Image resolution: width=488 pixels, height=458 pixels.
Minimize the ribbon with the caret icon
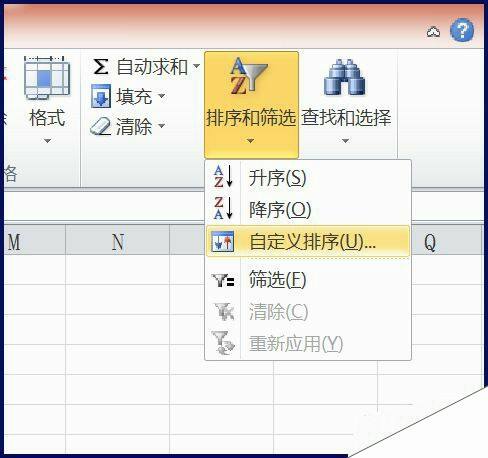click(433, 32)
